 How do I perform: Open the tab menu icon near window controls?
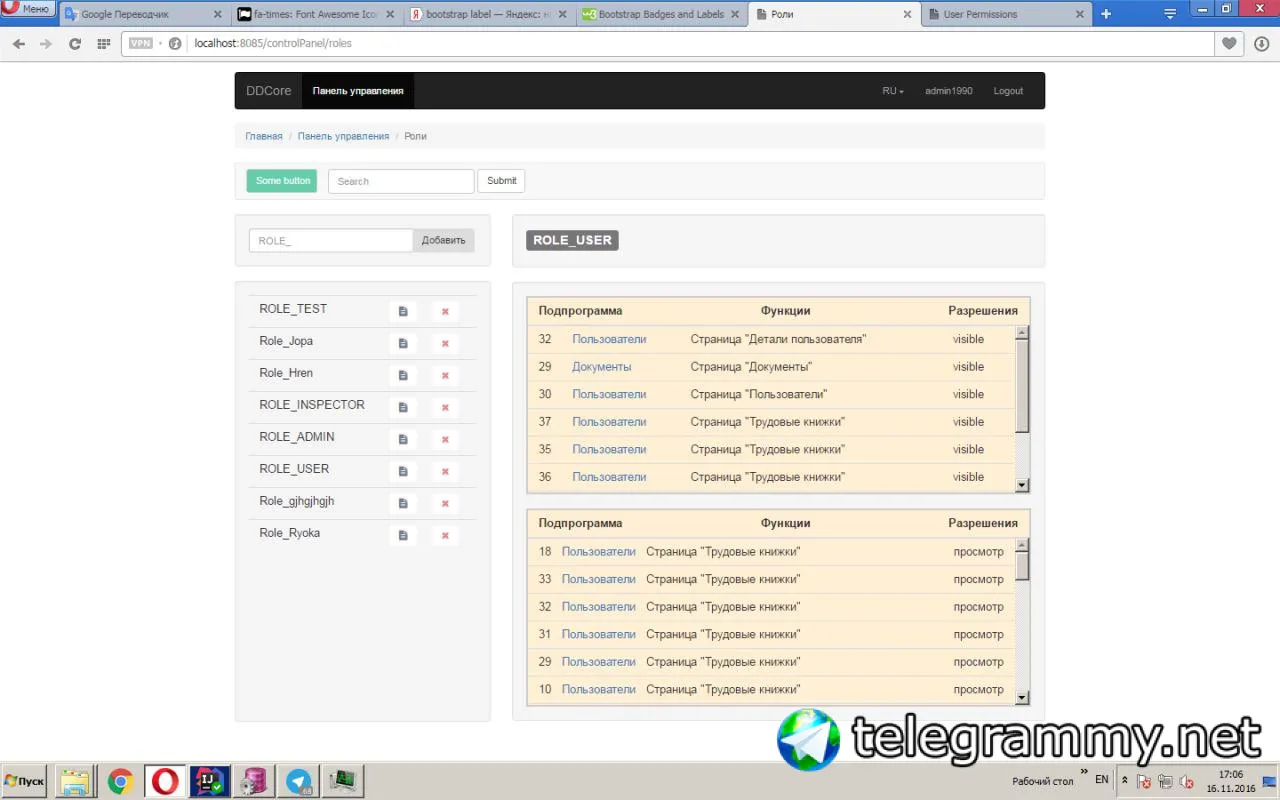click(x=1170, y=14)
